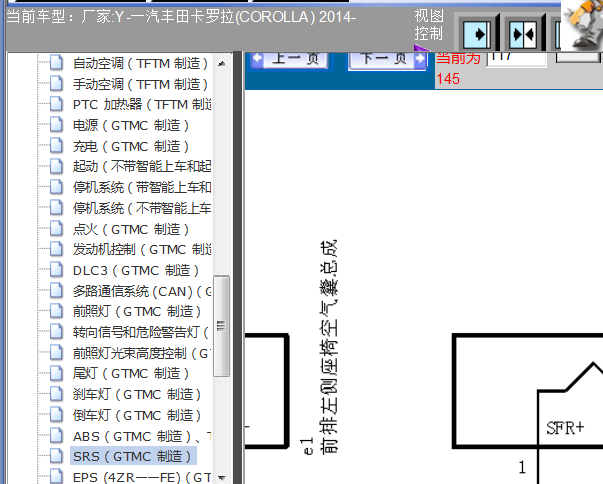Image resolution: width=603 pixels, height=484 pixels.
Task: Open 自动空调 (TFTM 制造) tree entry
Action: coord(140,63)
